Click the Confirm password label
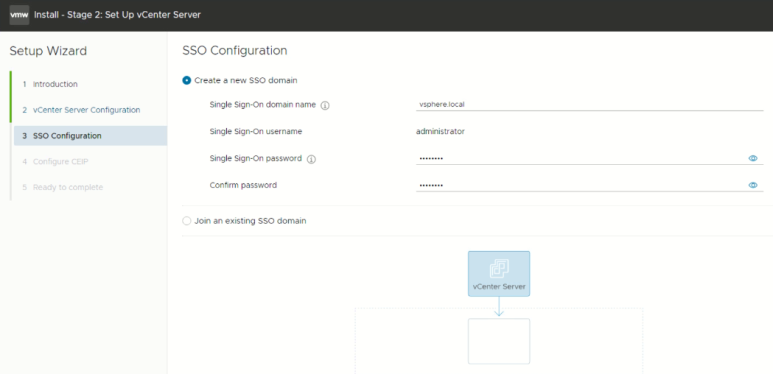Screen dimensions: 773x374 pyautogui.click(x=243, y=185)
